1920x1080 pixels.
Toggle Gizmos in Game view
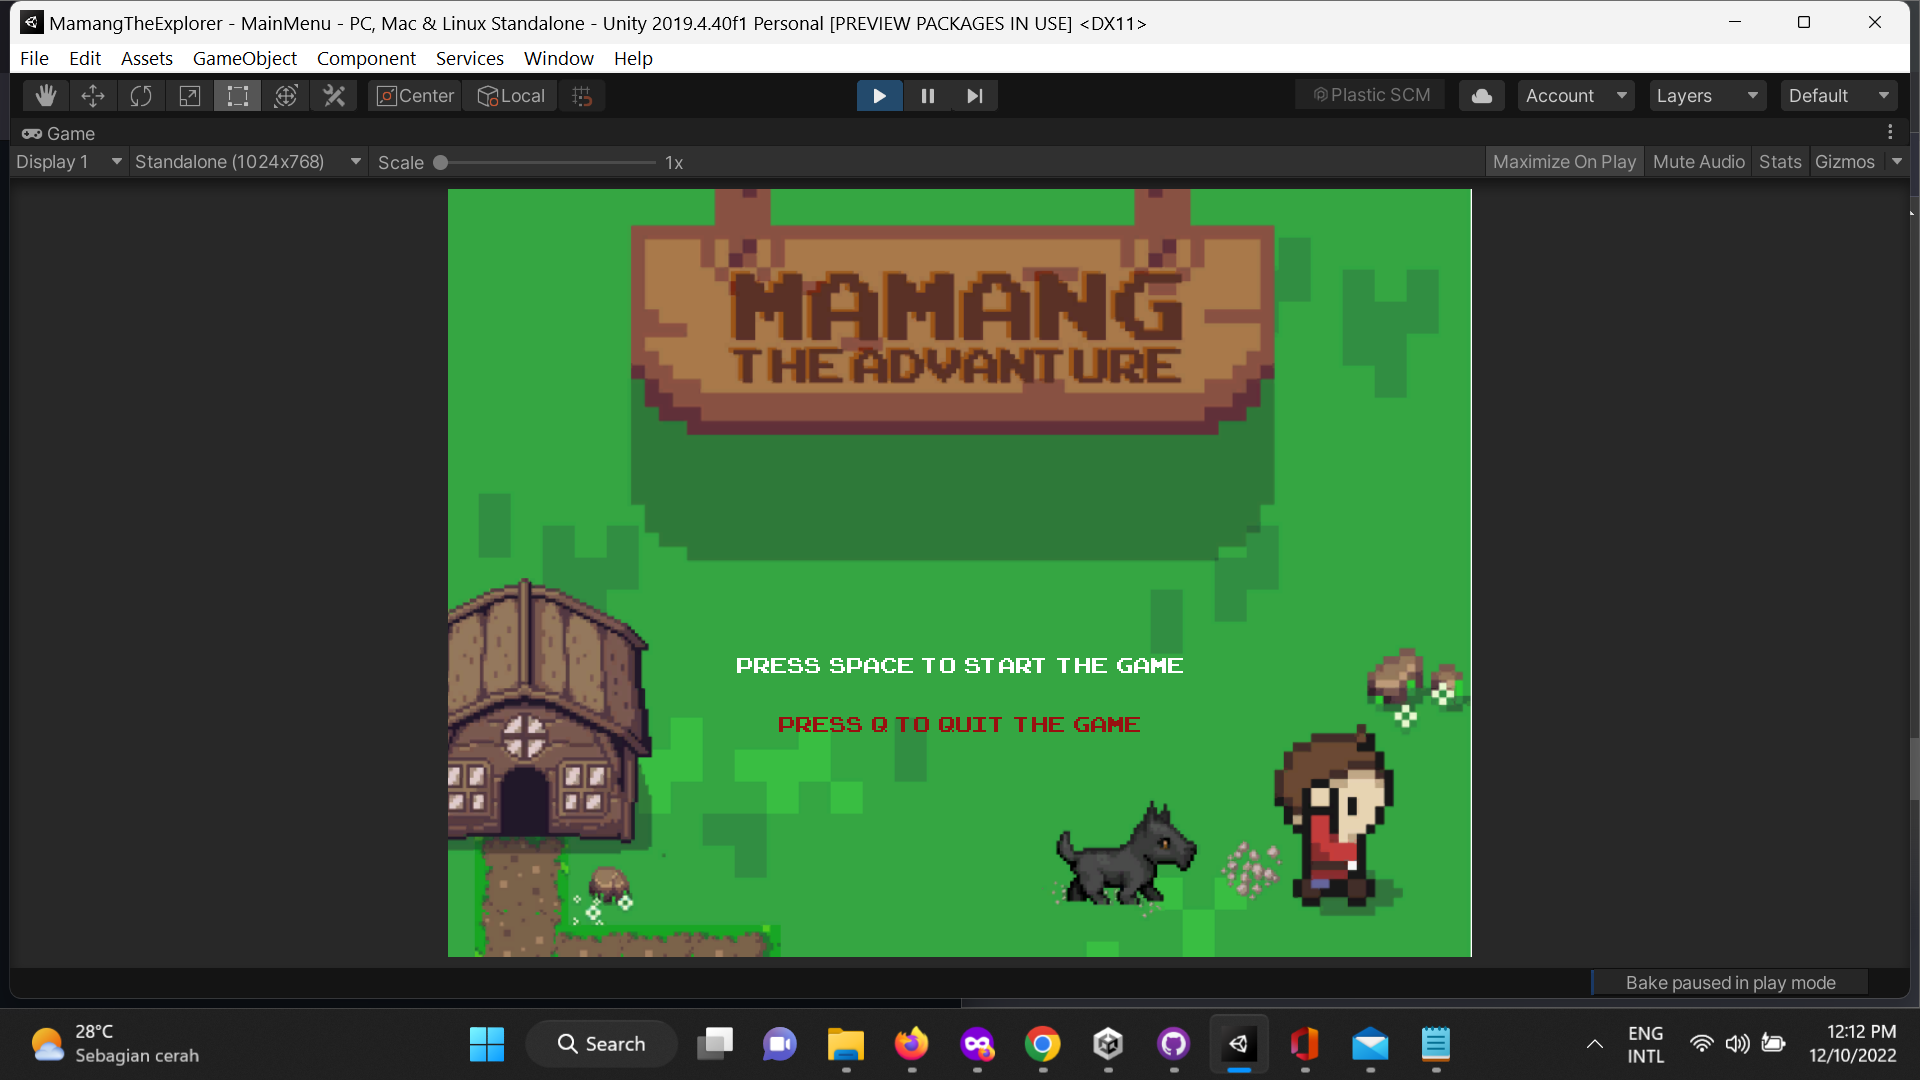point(1845,162)
